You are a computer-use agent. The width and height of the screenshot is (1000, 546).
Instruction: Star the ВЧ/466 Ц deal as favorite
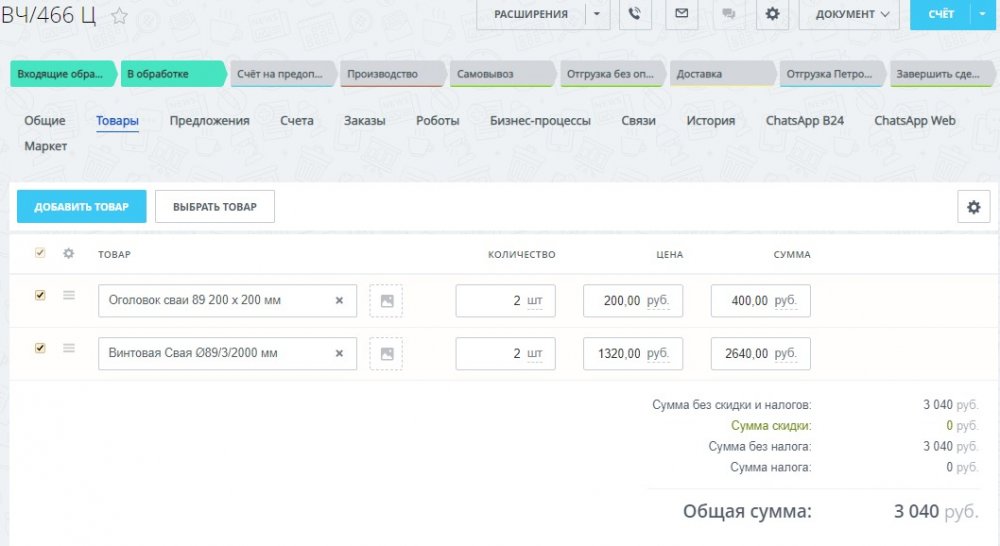119,16
